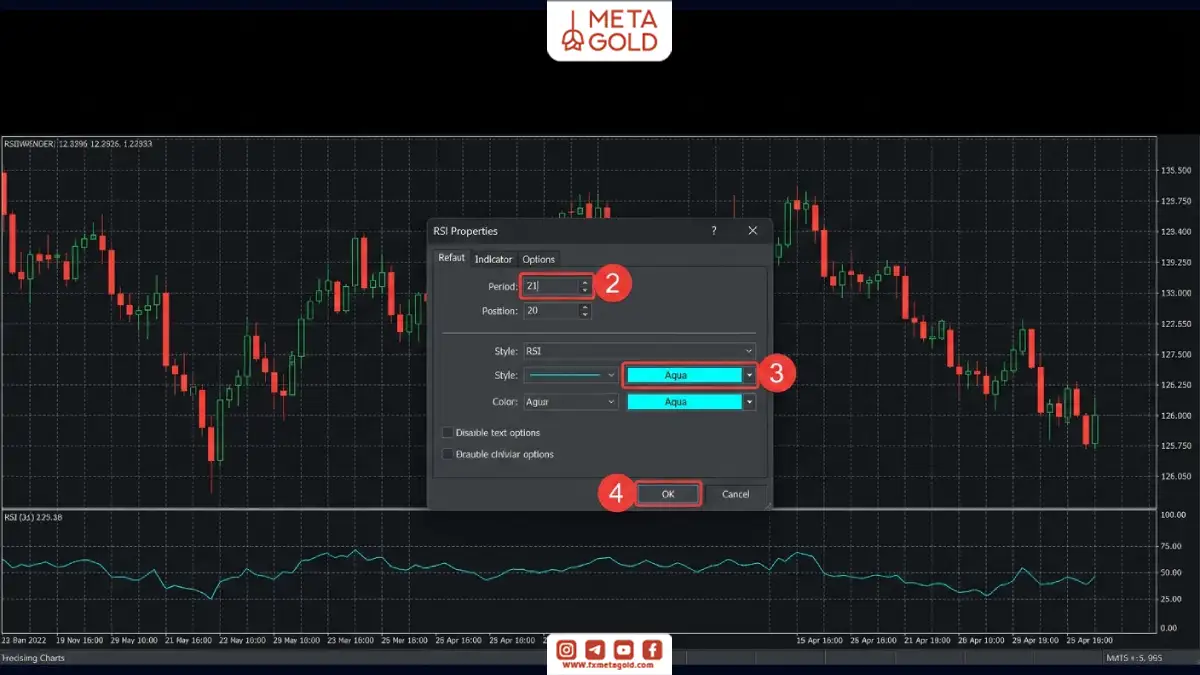Click the 50.00 RSI scale label

[x=1173, y=573]
